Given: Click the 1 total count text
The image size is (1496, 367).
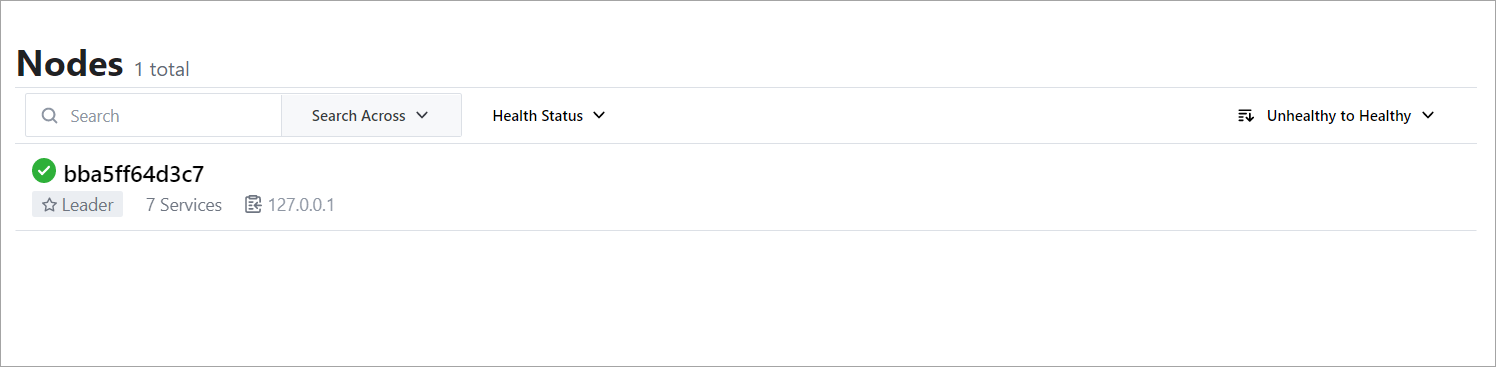Looking at the screenshot, I should pos(162,69).
